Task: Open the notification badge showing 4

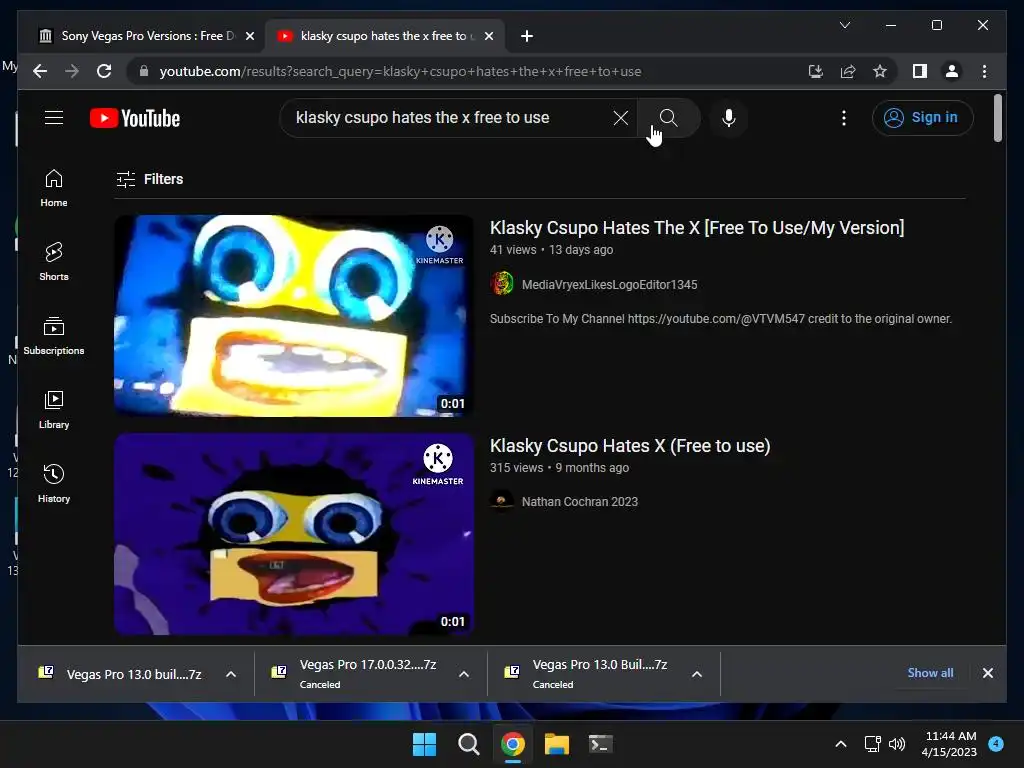Action: (996, 743)
